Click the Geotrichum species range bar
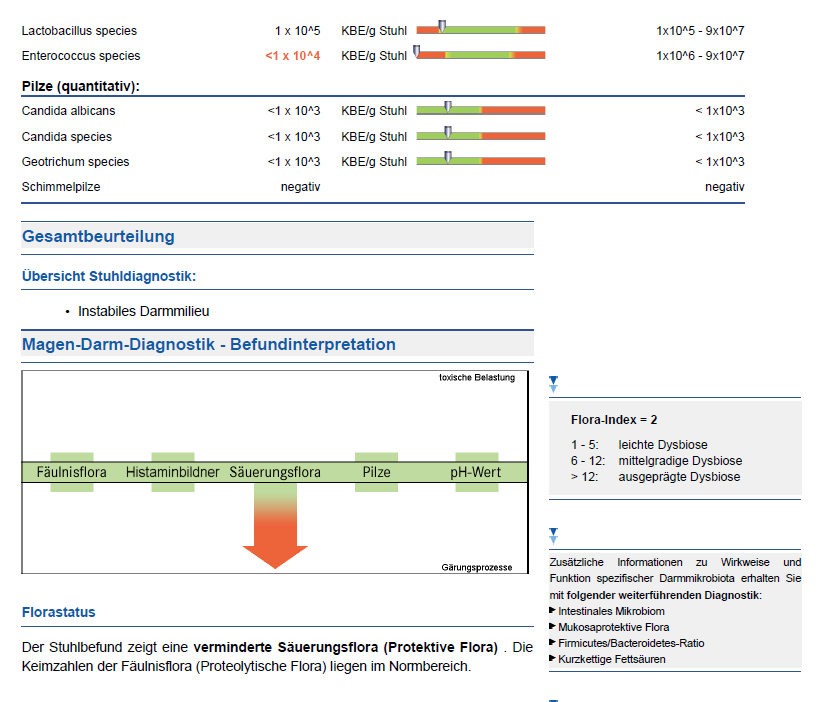The height and width of the screenshot is (702, 819). click(x=481, y=160)
